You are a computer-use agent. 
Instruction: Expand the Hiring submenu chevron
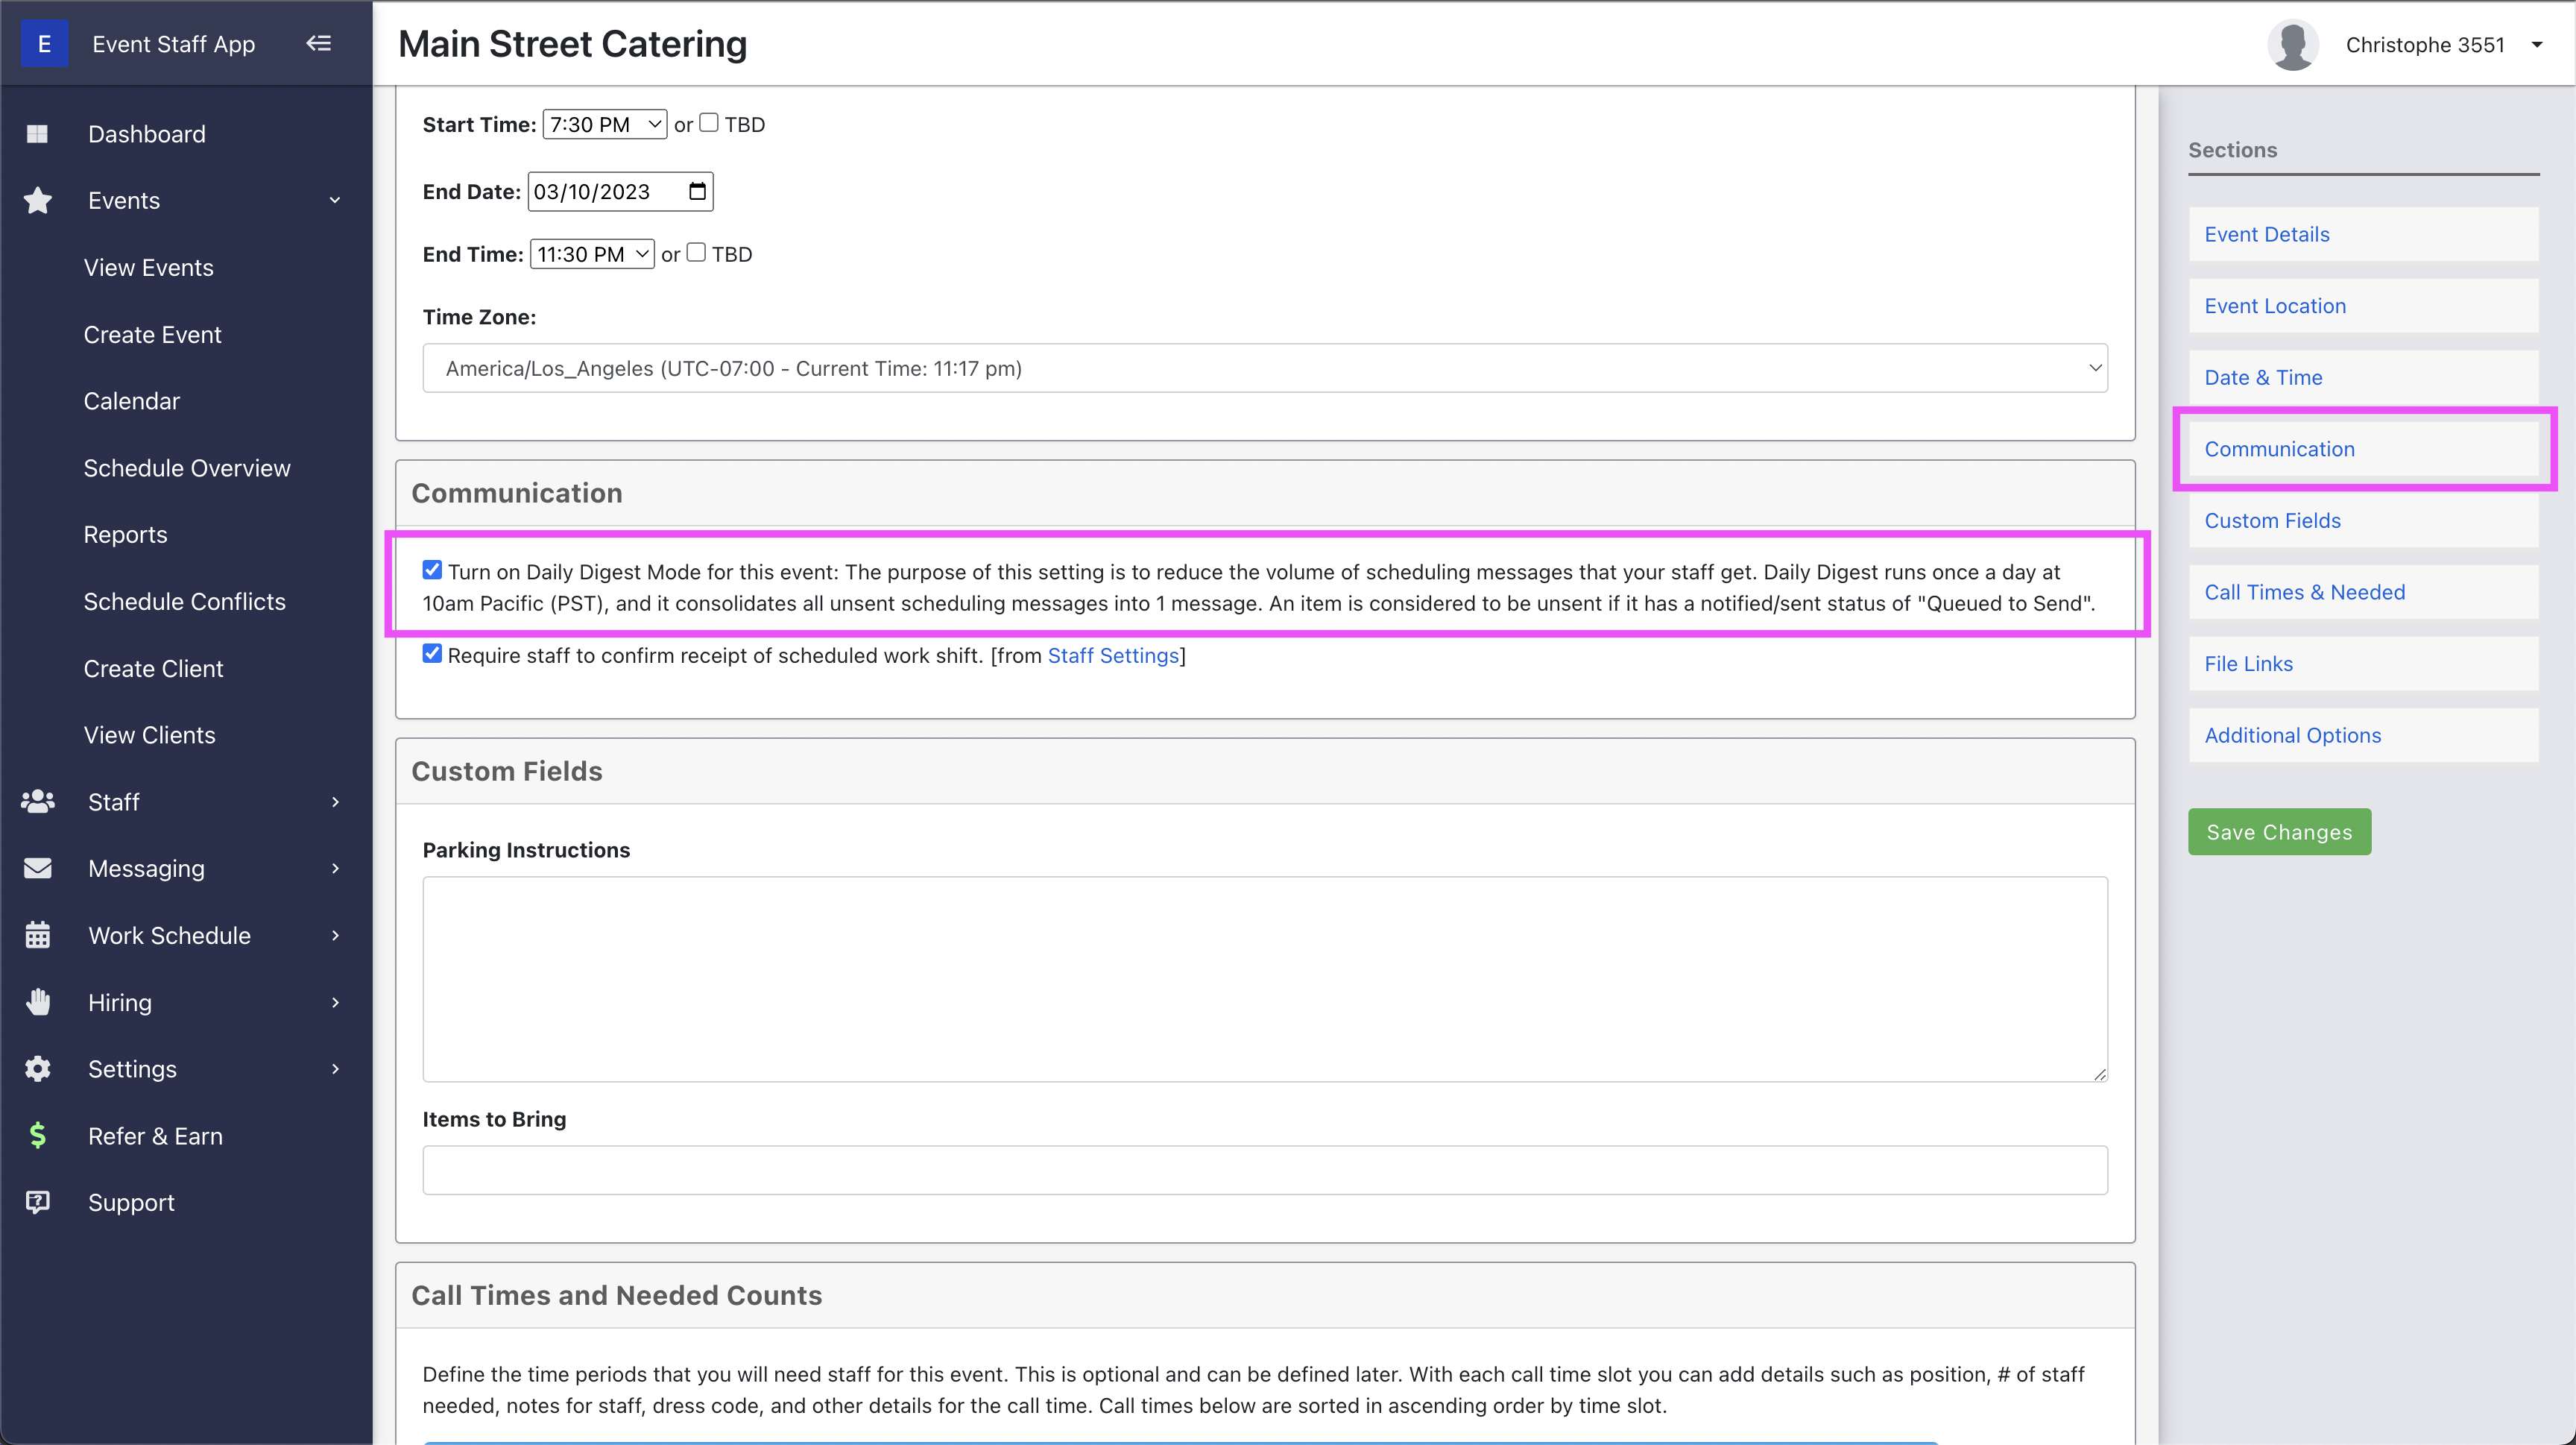[335, 1002]
